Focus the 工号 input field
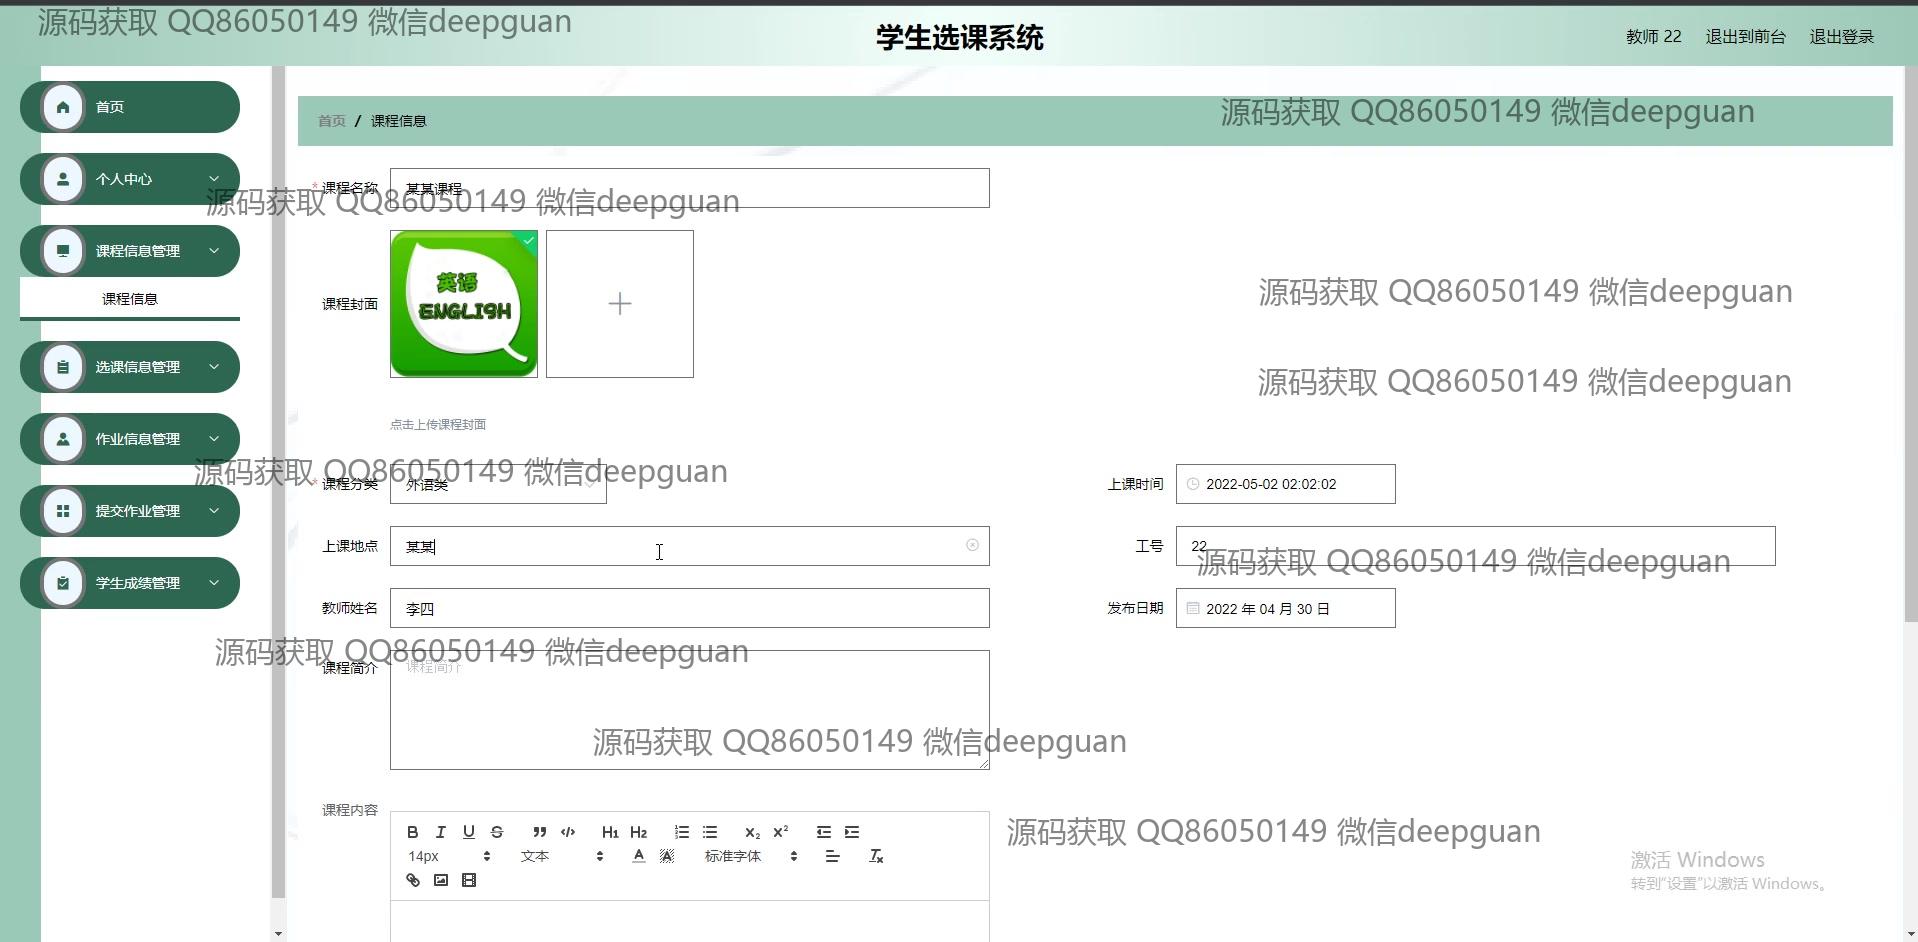The width and height of the screenshot is (1918, 942). click(1476, 546)
